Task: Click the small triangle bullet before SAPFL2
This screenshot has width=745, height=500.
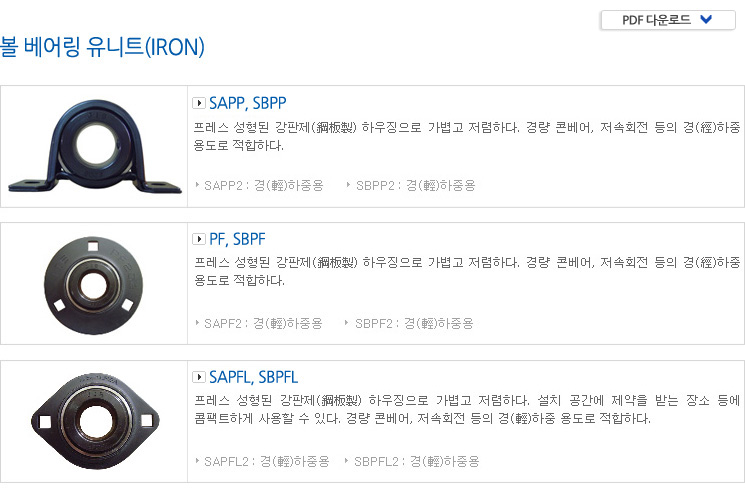Action: pyautogui.click(x=197, y=461)
